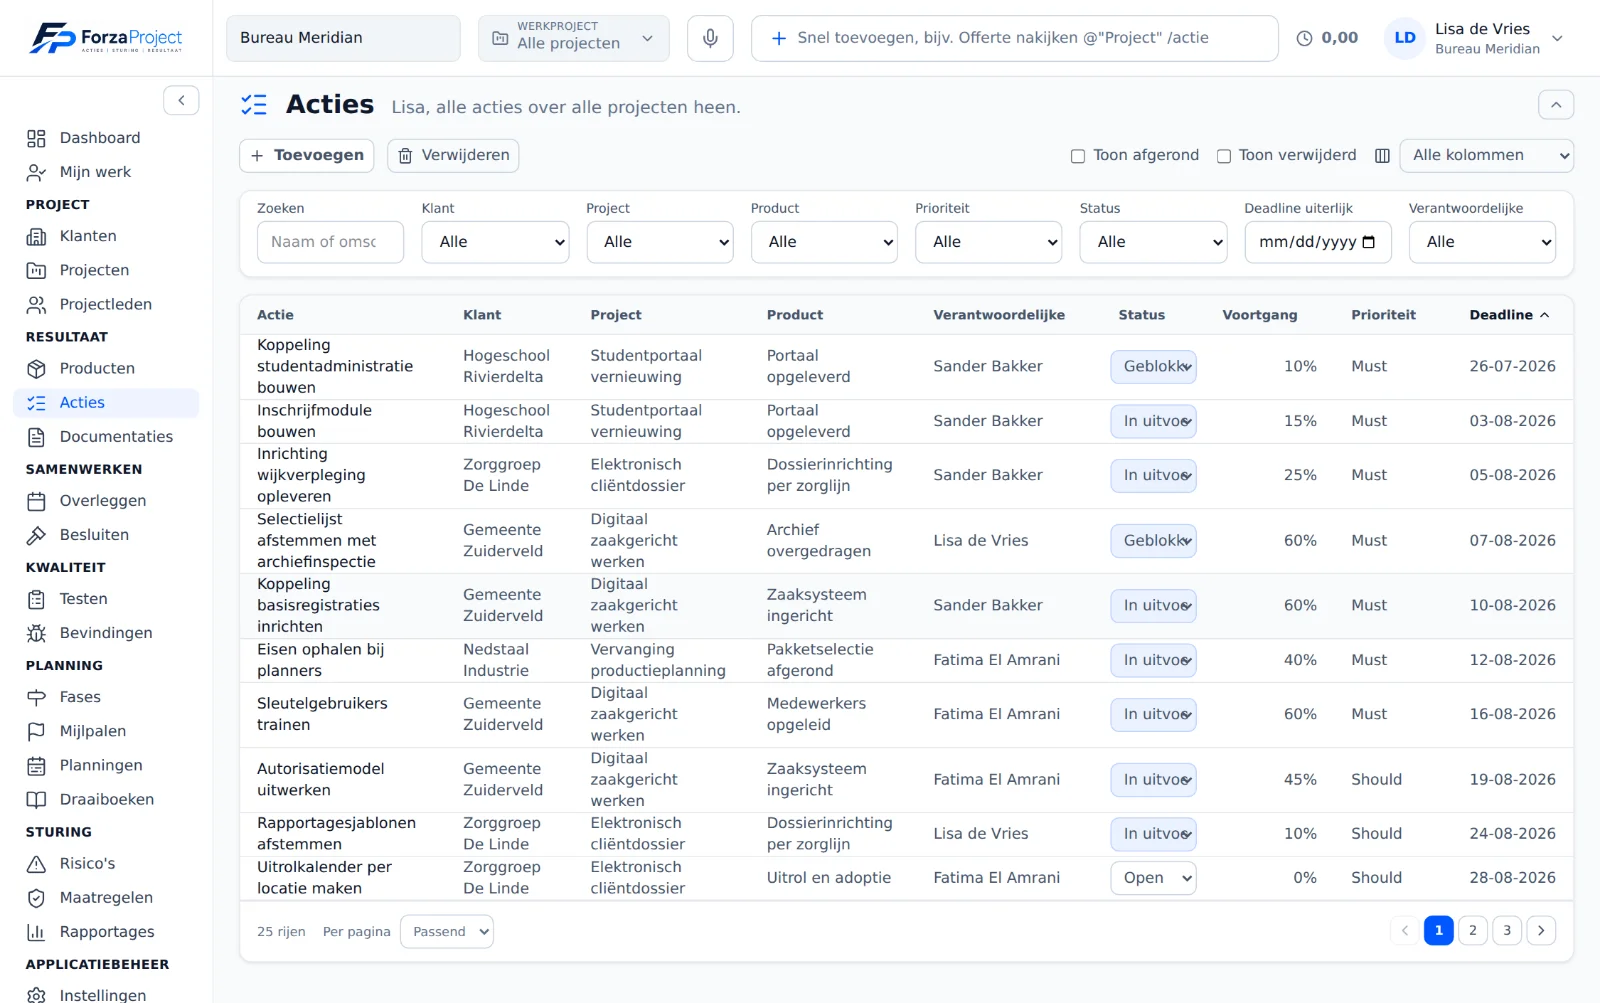
Task: Open the Prioriteit filter dropdown
Action: pos(988,242)
